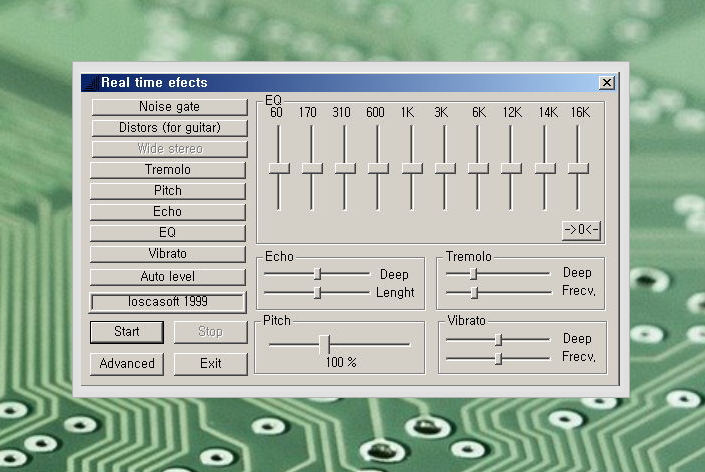Click the Vibrato Frecv. slider thumb
The height and width of the screenshot is (472, 705).
[498, 359]
